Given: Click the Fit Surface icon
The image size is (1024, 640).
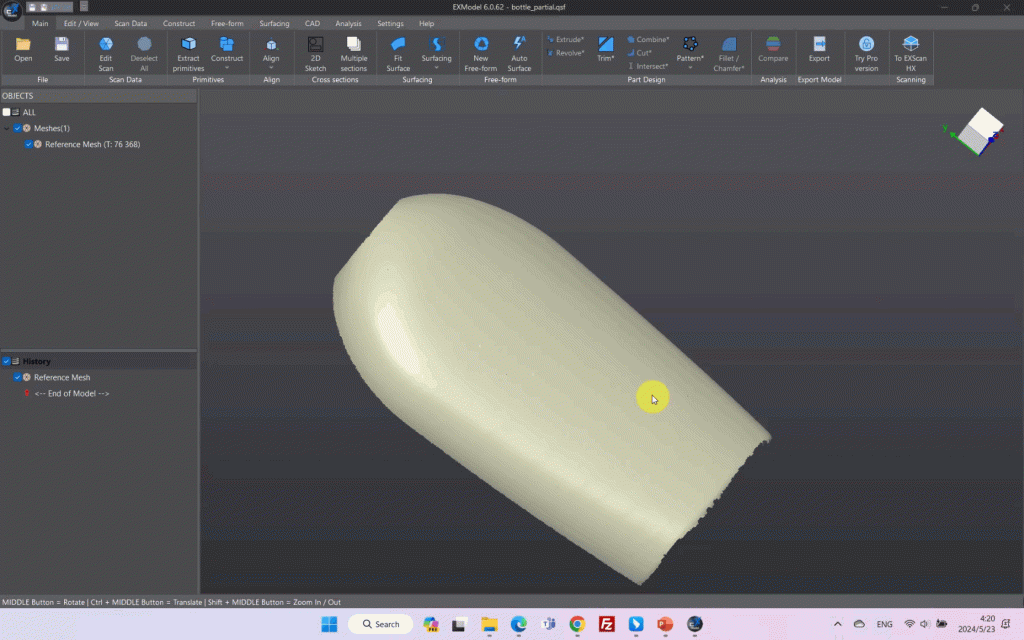Looking at the screenshot, I should (398, 44).
